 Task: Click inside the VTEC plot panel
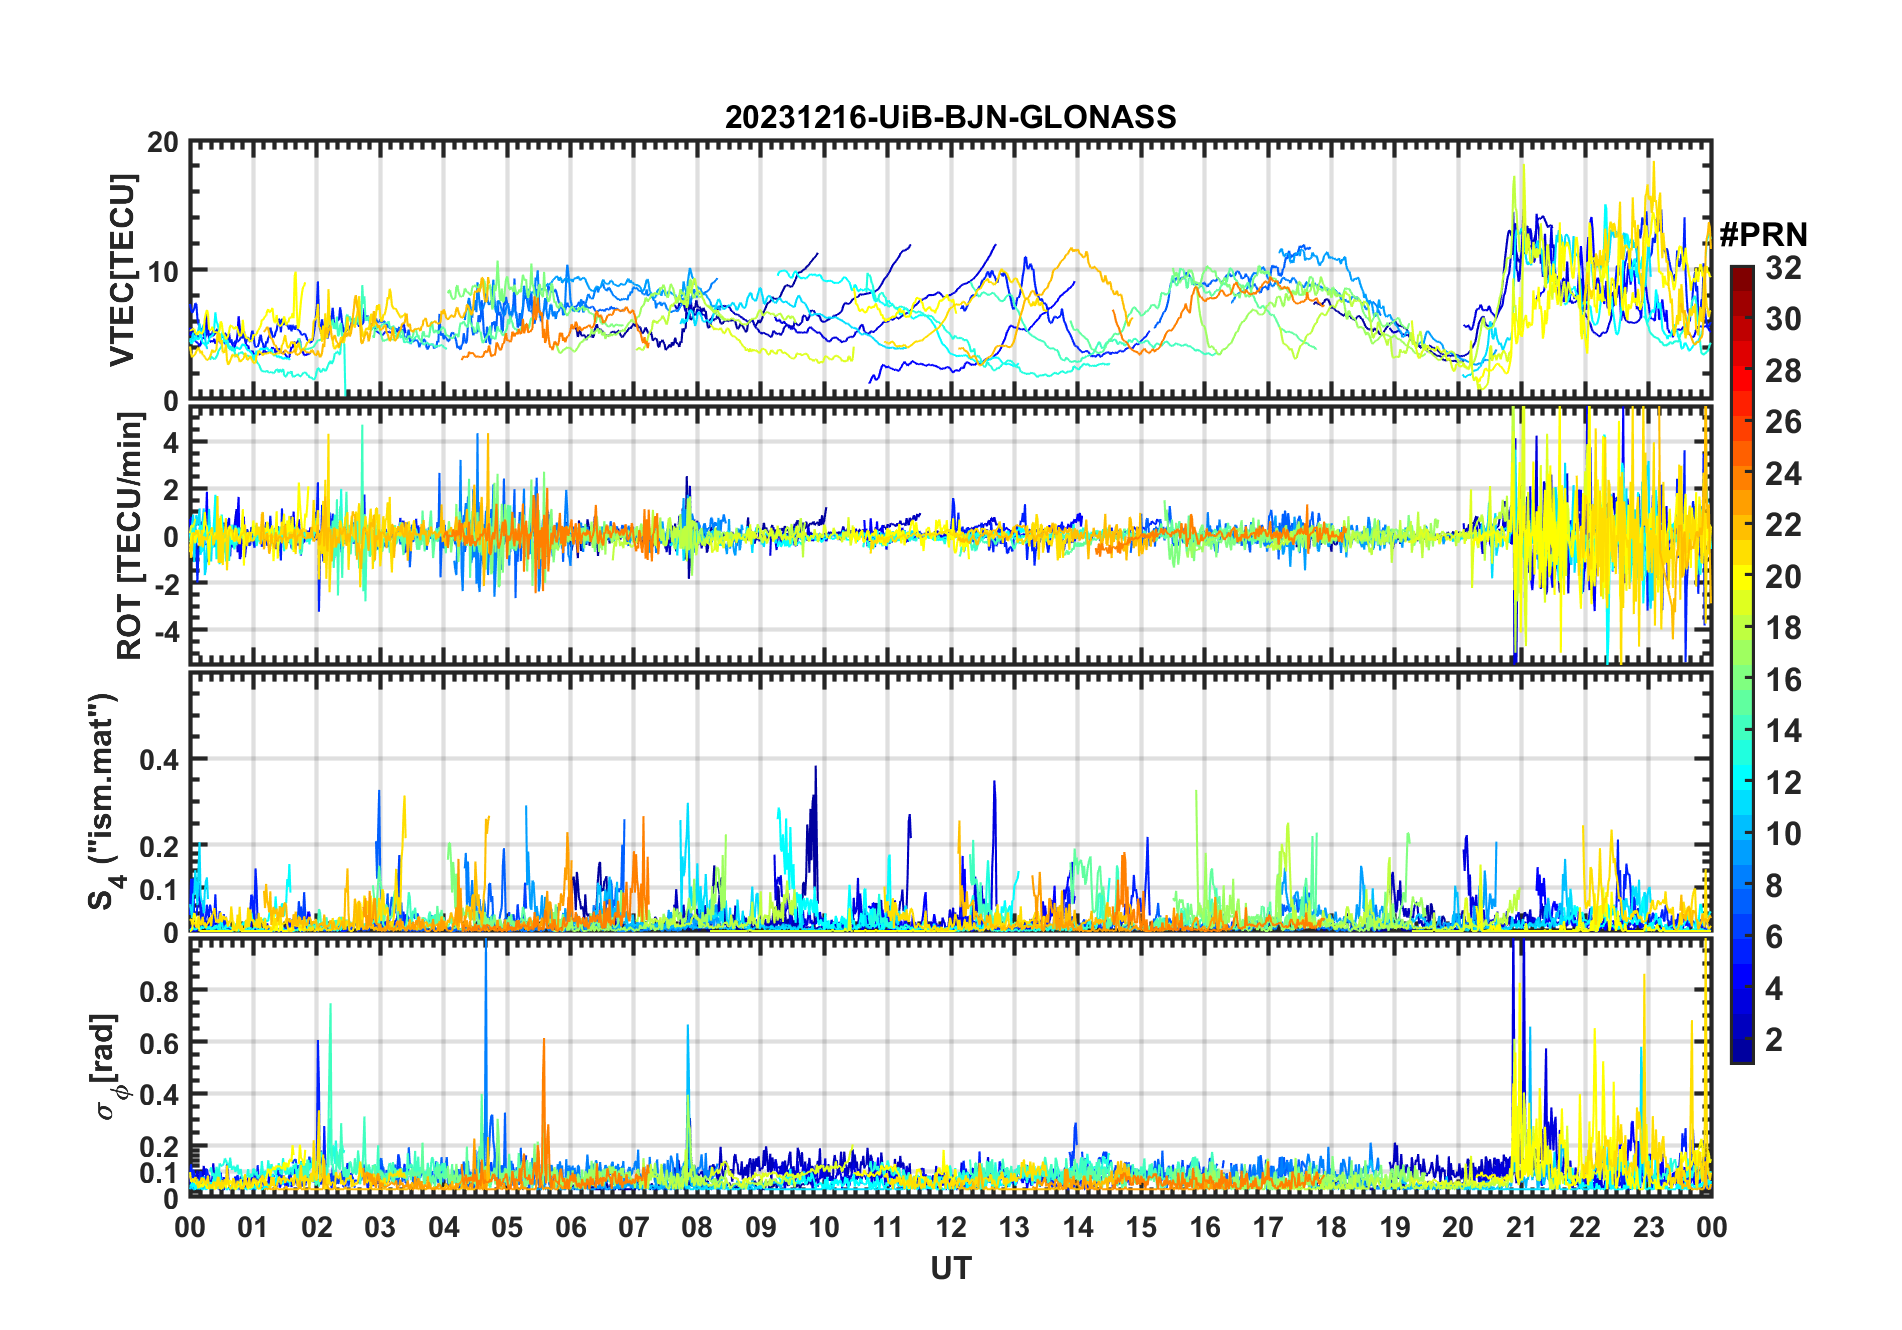pyautogui.click(x=950, y=270)
